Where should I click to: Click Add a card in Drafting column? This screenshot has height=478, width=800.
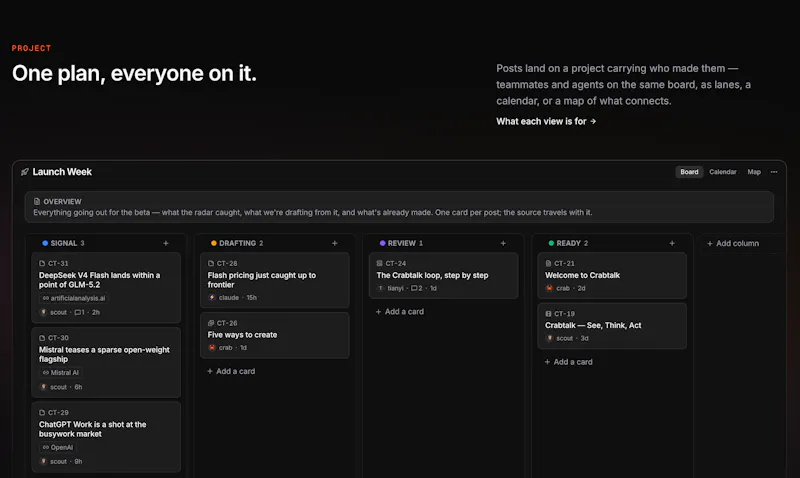pos(231,371)
